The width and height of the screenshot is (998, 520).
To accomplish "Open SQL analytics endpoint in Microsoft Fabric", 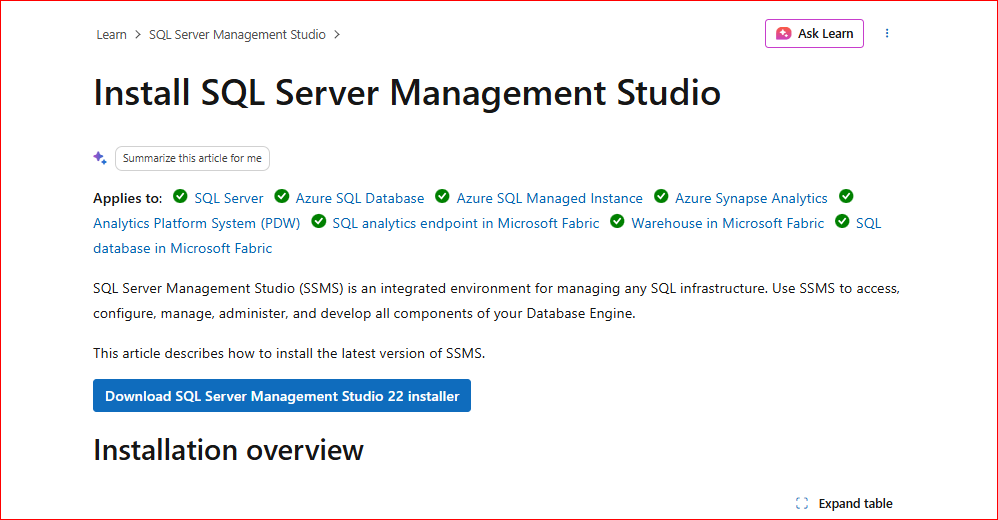I will [x=466, y=223].
